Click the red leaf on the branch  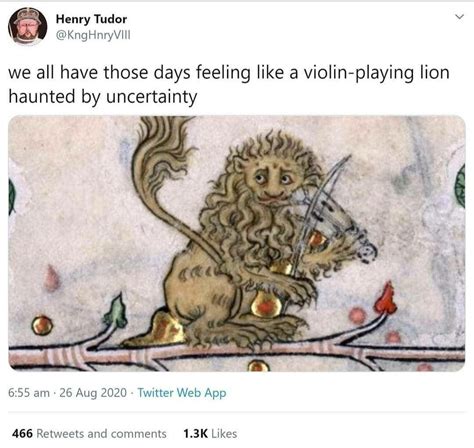[x=386, y=298]
